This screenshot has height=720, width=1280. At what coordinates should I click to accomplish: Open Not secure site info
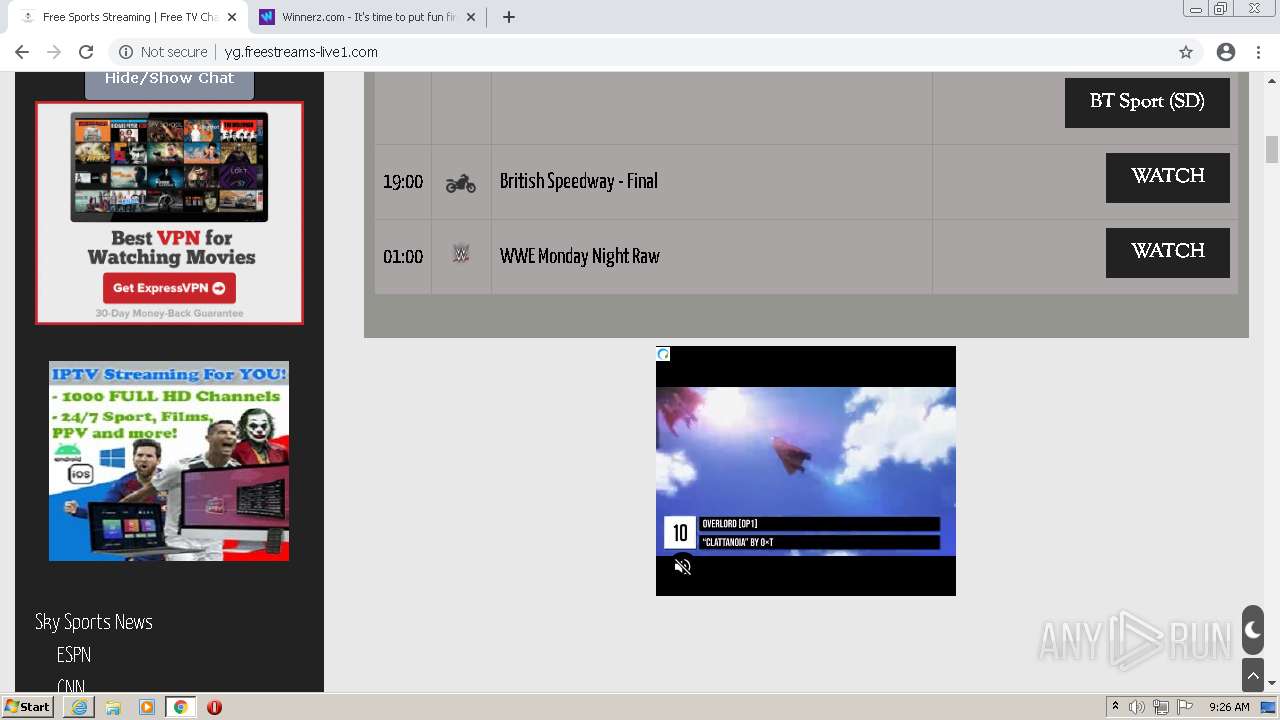[163, 52]
